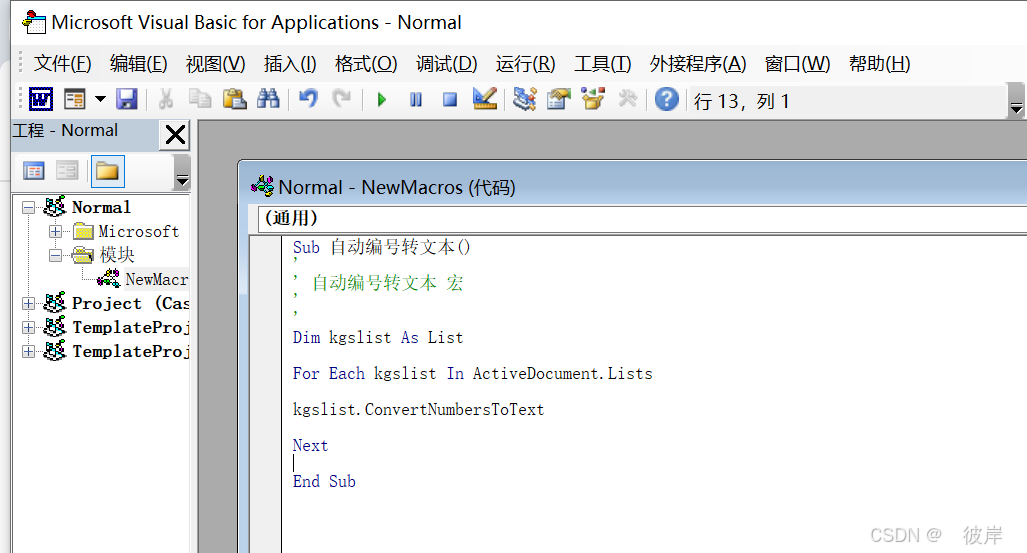Run the macro with the green play icon
1027x553 pixels.
point(382,100)
